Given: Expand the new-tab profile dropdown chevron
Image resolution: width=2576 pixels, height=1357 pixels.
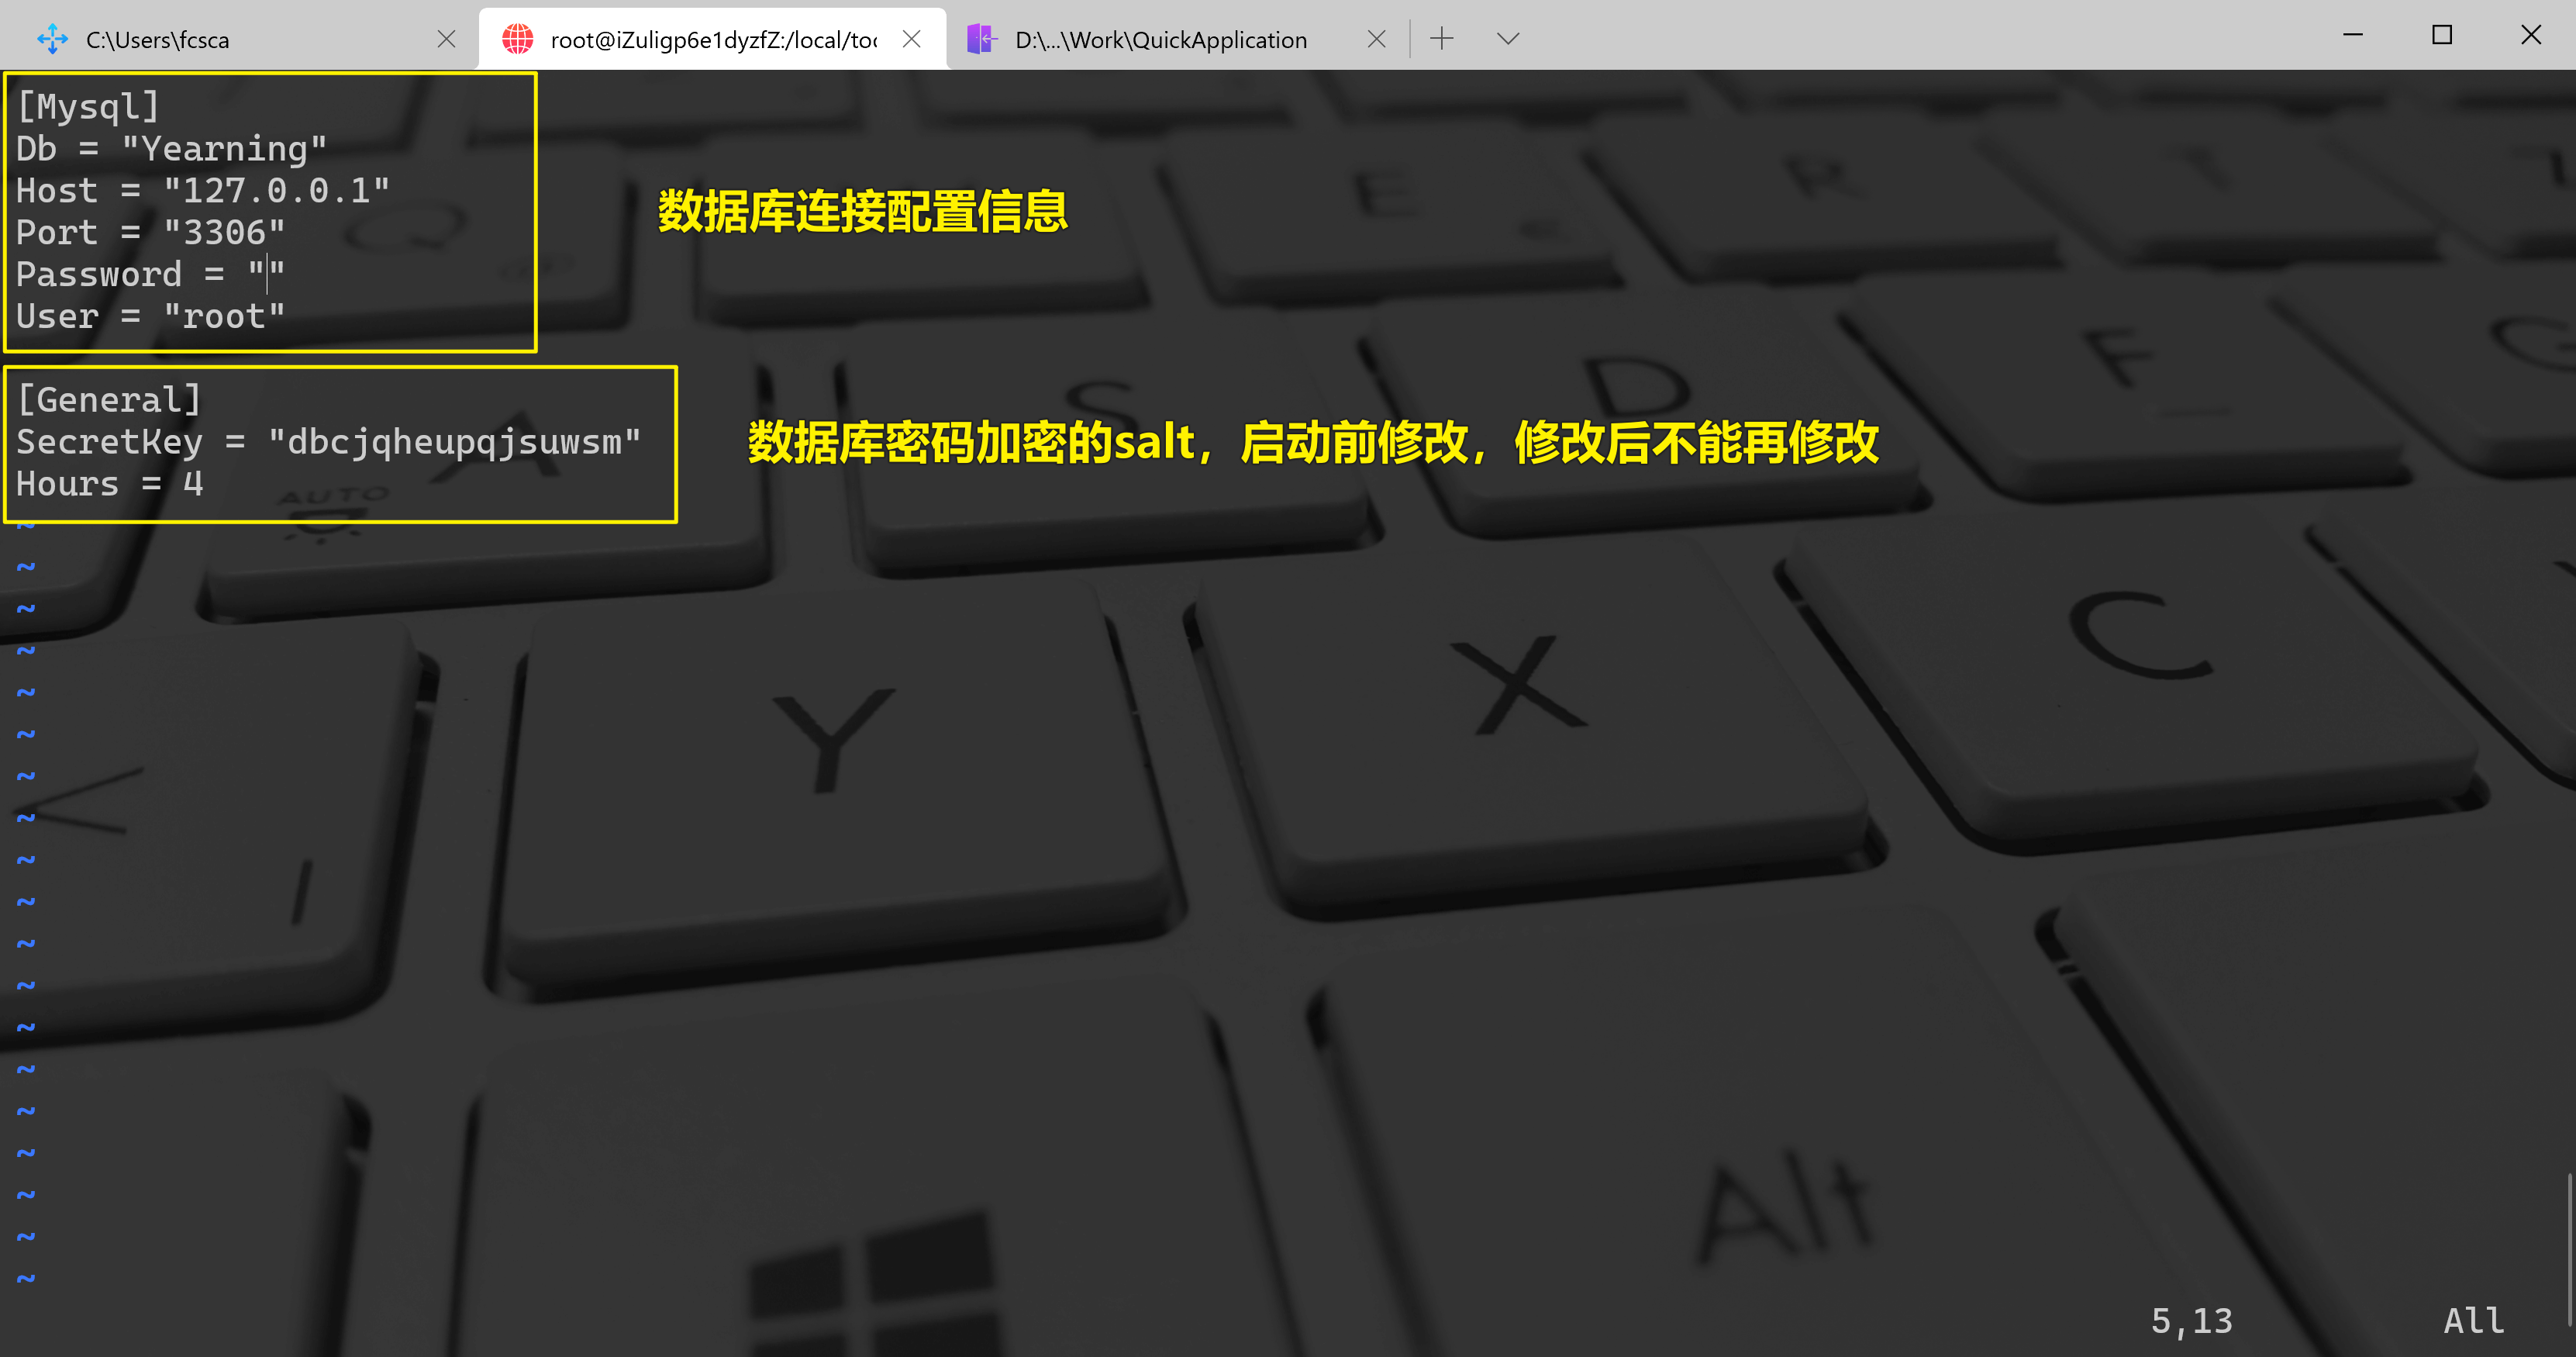Looking at the screenshot, I should tap(1508, 39).
